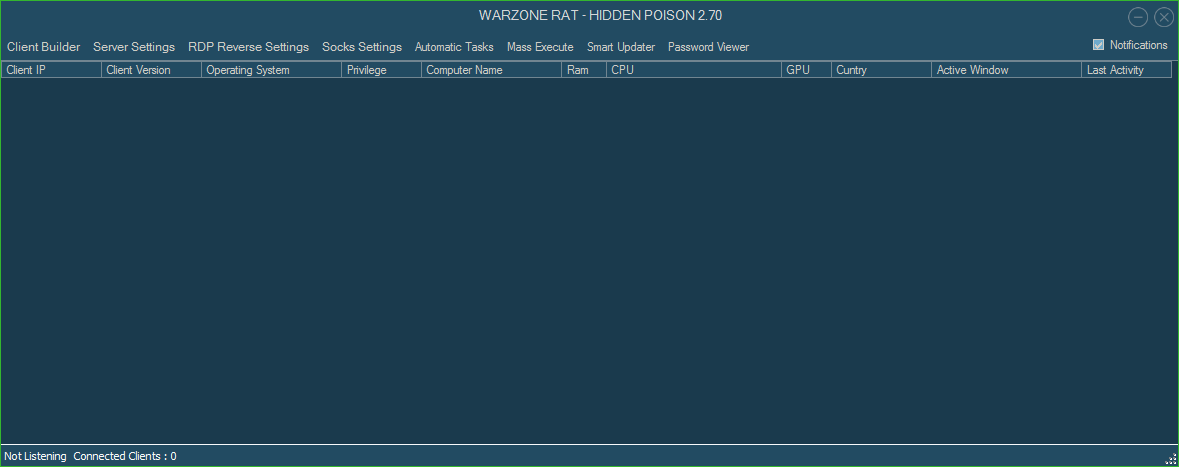Sort by Operating System column header
The height and width of the screenshot is (467, 1179).
[271, 70]
